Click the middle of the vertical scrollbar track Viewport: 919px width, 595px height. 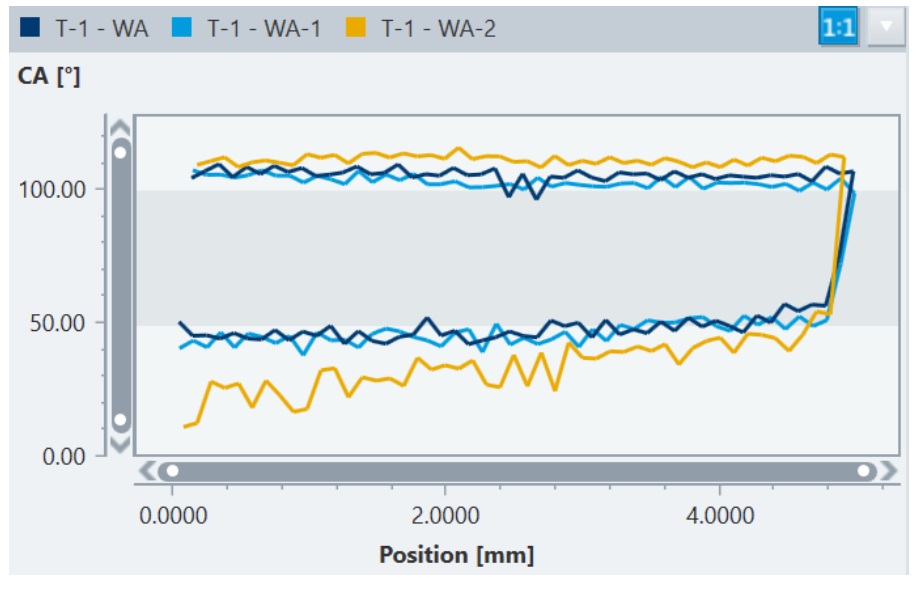pyautogui.click(x=121, y=286)
